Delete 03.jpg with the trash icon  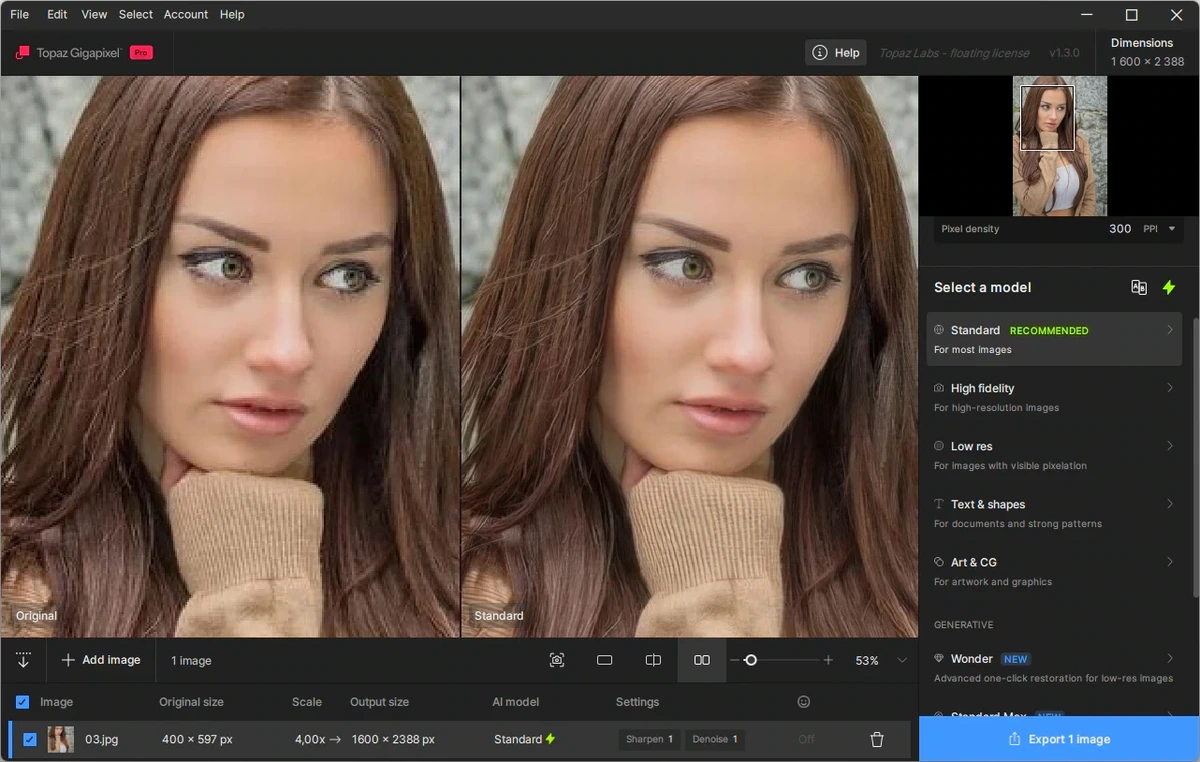877,739
